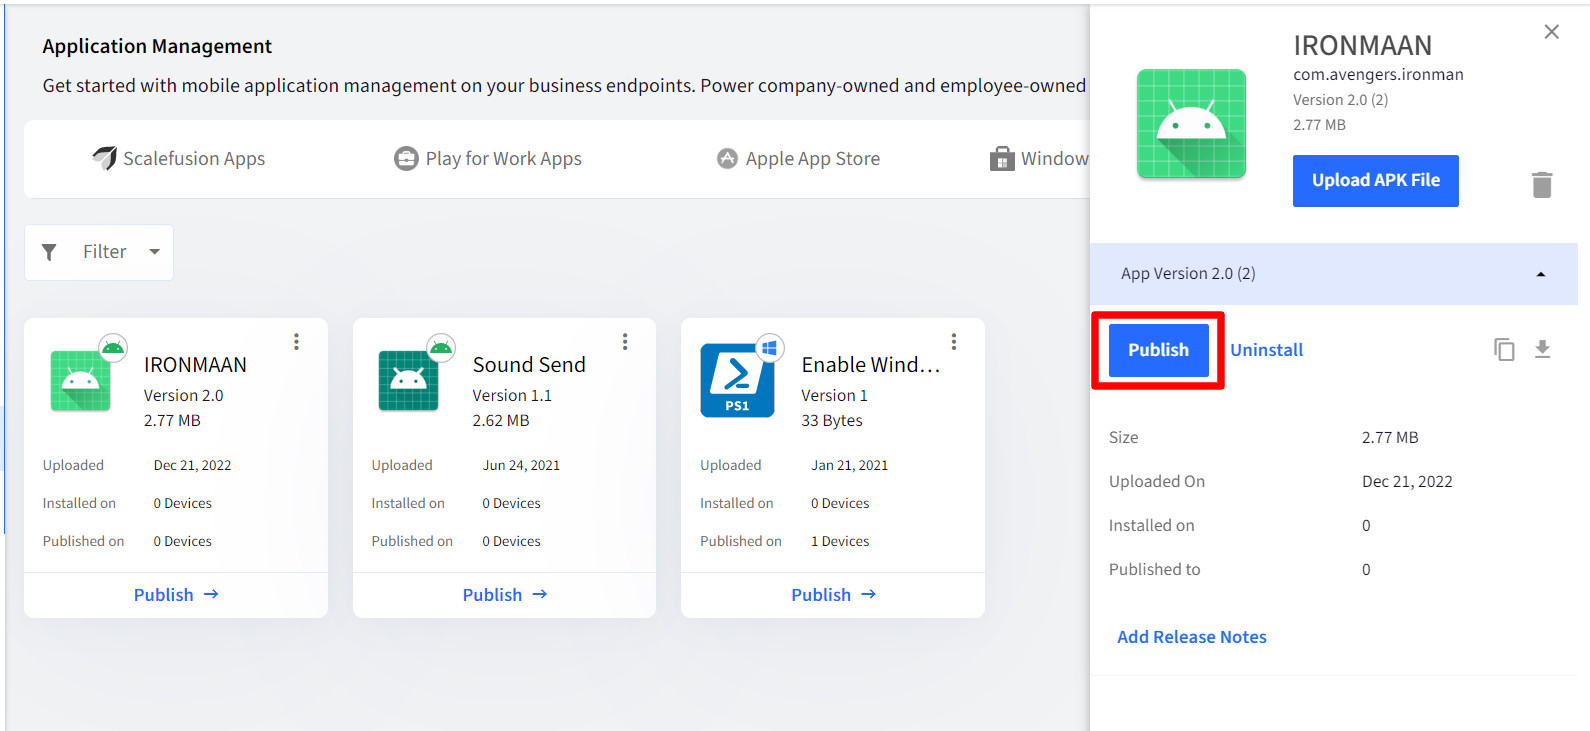Click Upload APK File button
1590x731 pixels.
(1375, 181)
